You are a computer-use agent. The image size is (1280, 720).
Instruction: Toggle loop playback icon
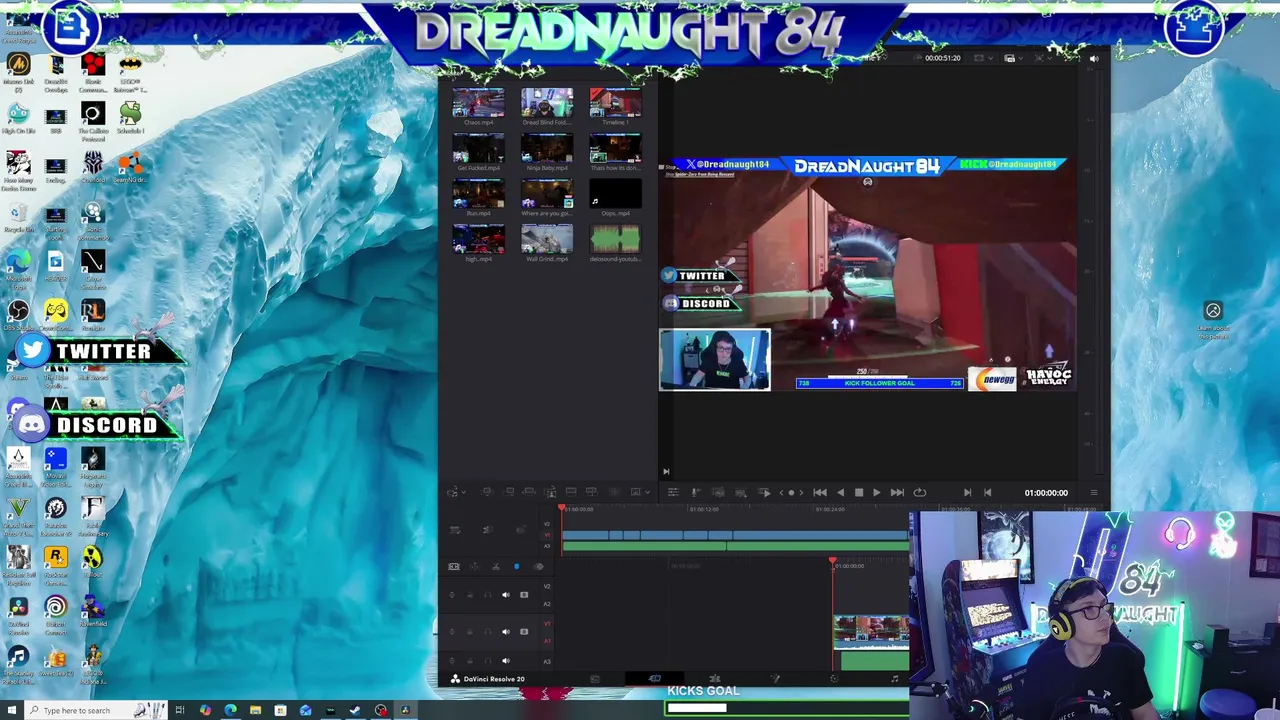coord(920,492)
